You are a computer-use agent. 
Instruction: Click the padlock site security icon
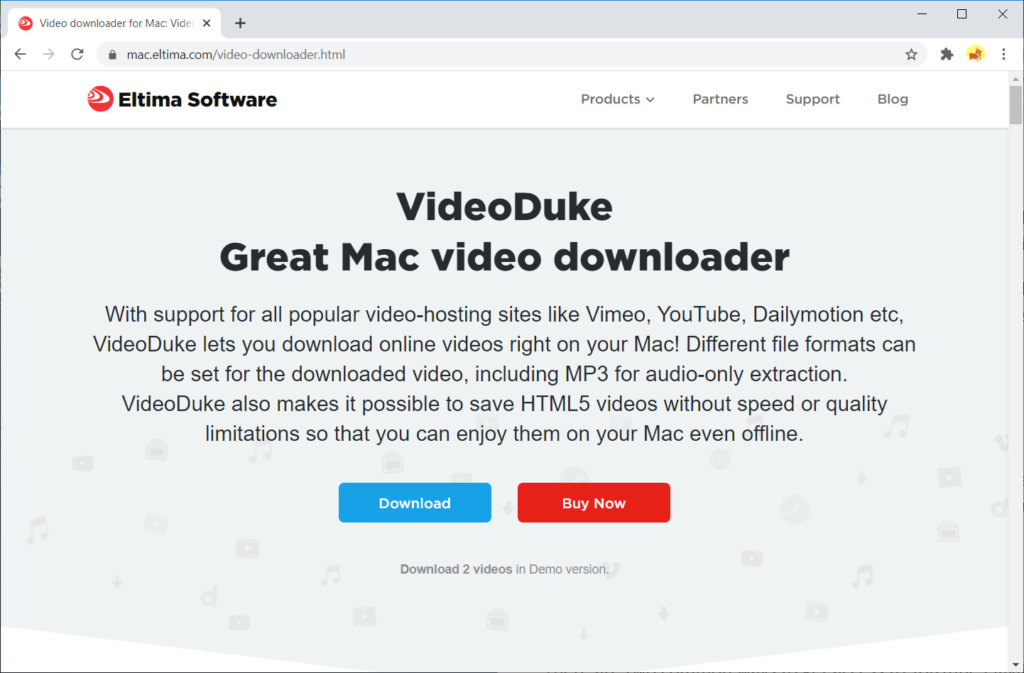(112, 55)
